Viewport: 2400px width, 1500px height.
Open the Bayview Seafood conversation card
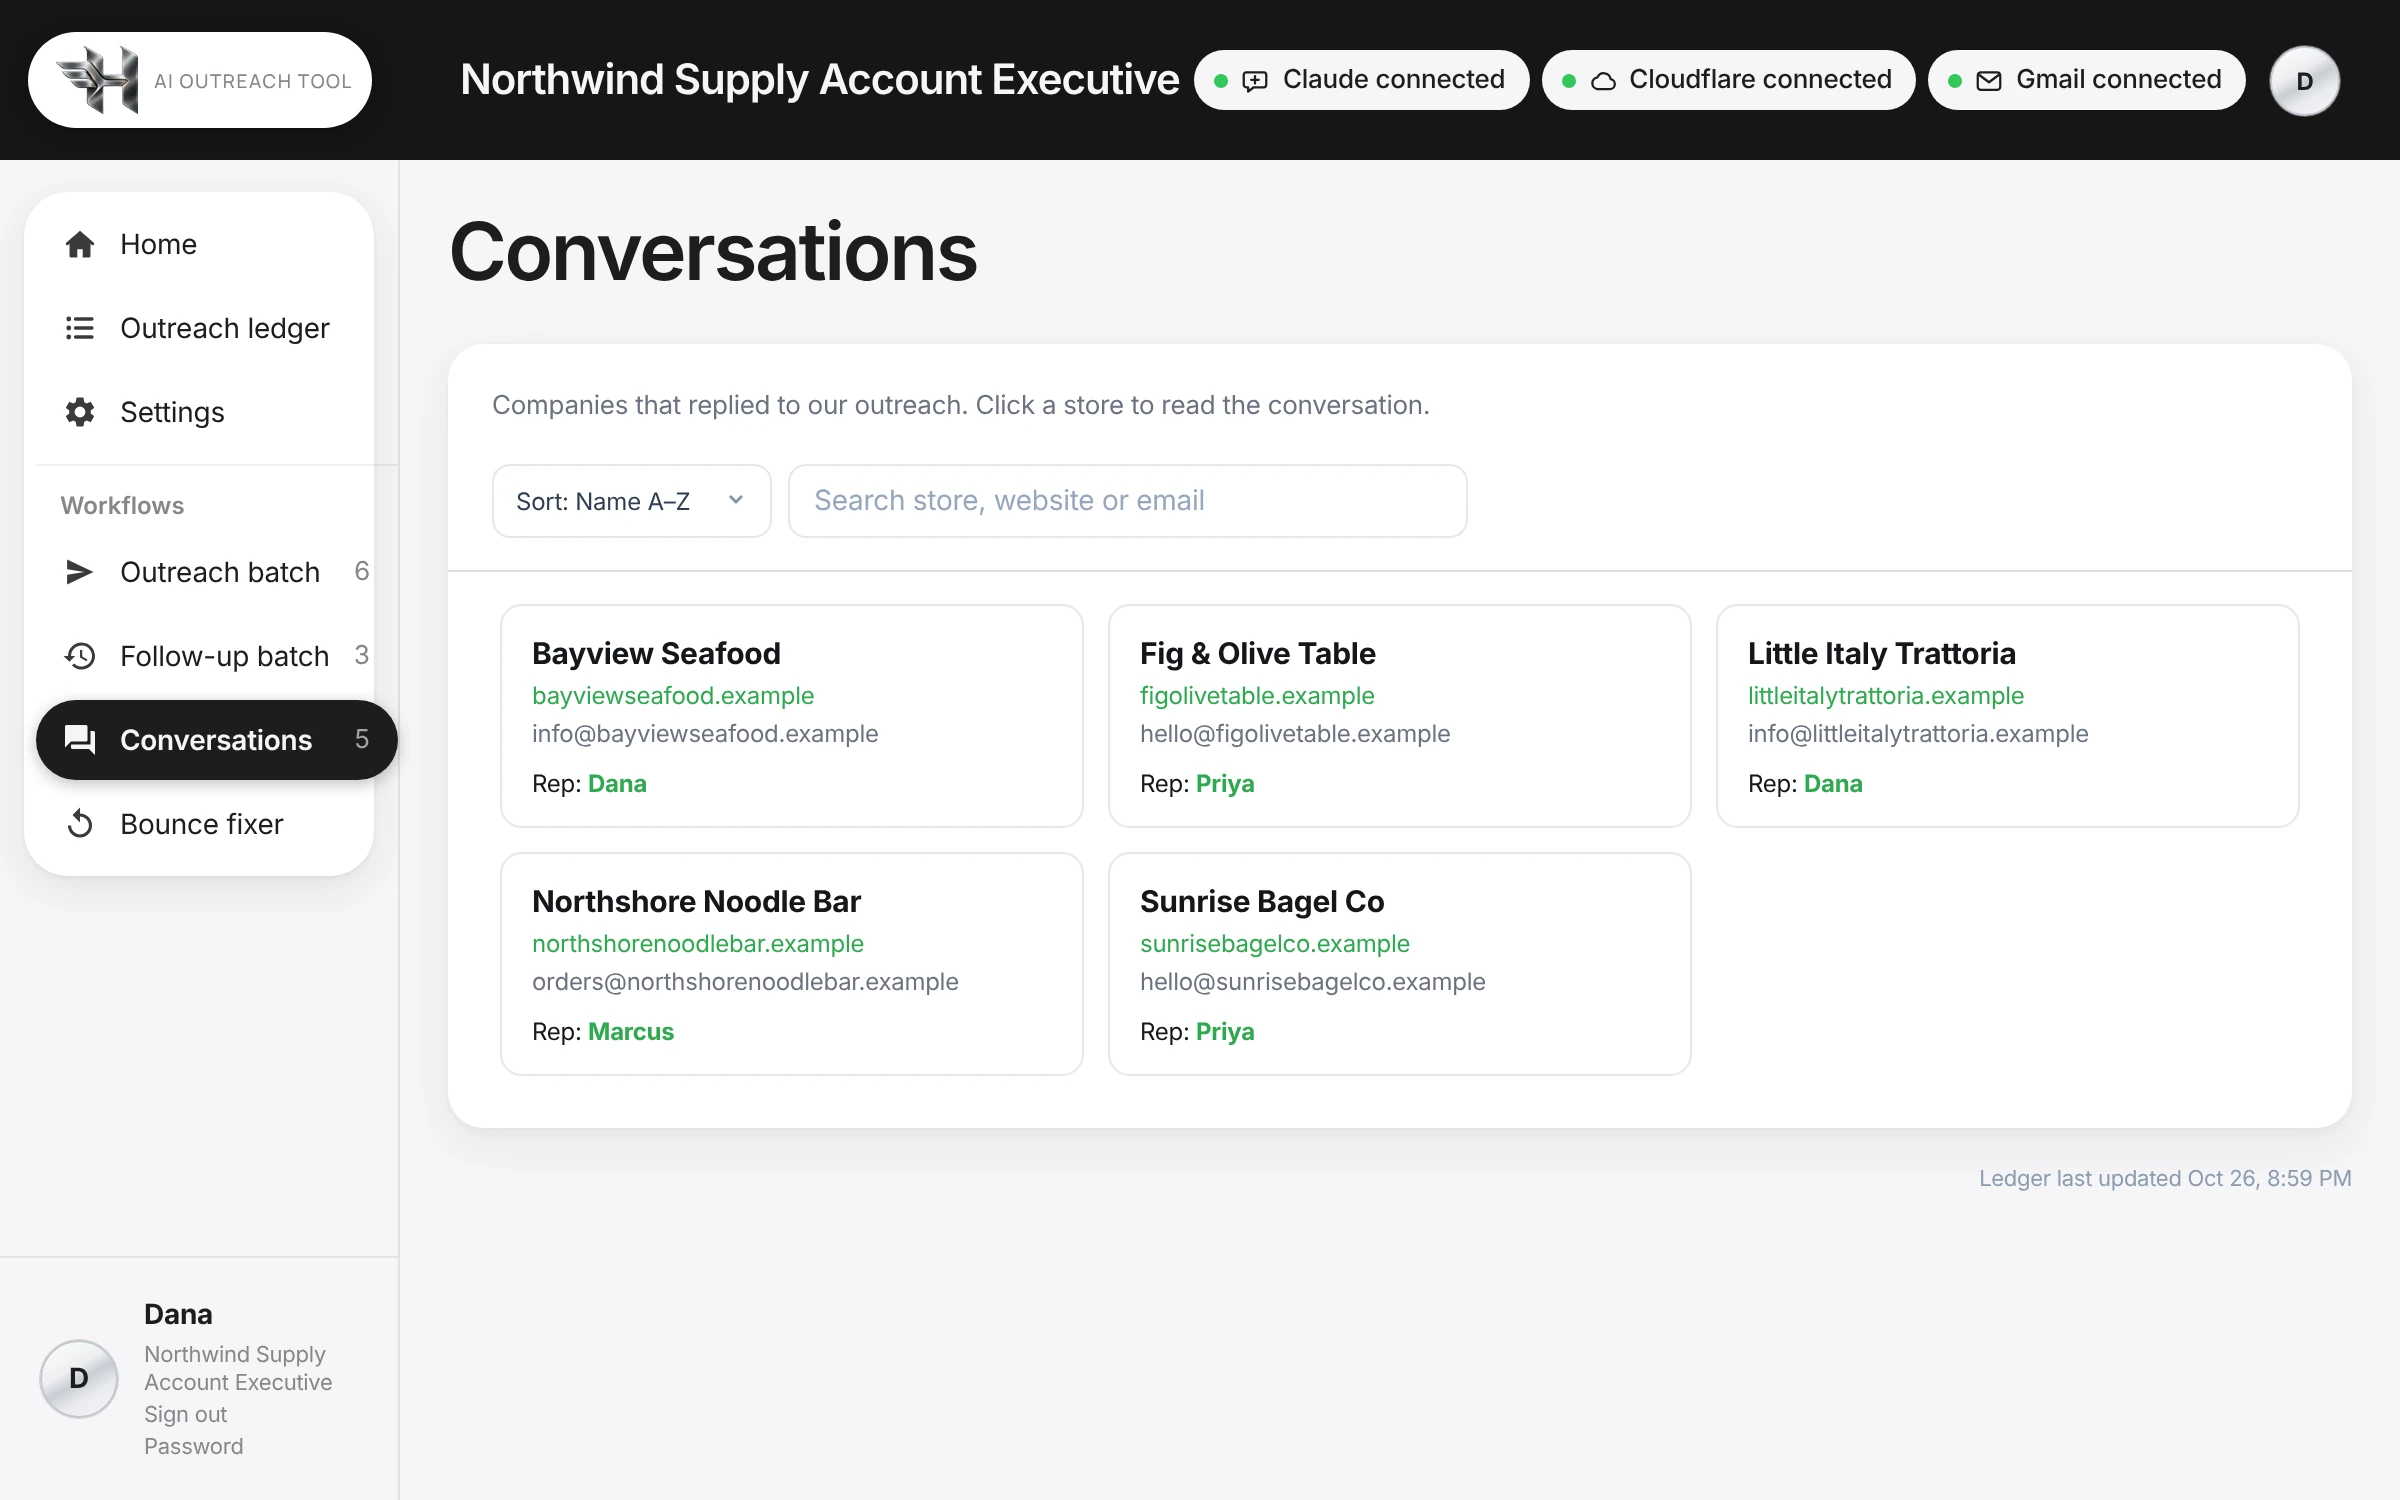(792, 716)
